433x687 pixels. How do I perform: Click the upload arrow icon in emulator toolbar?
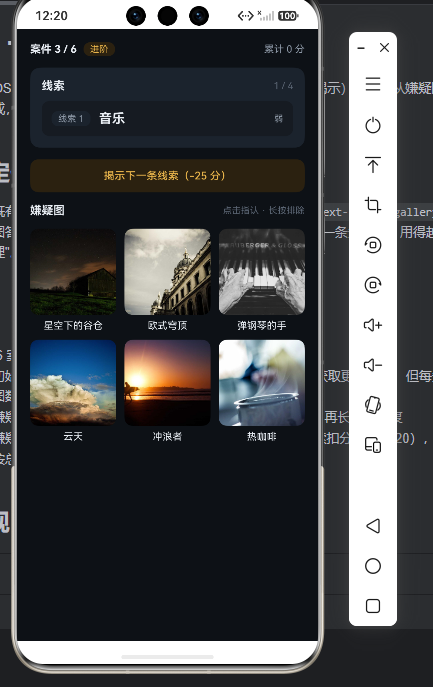pos(373,165)
